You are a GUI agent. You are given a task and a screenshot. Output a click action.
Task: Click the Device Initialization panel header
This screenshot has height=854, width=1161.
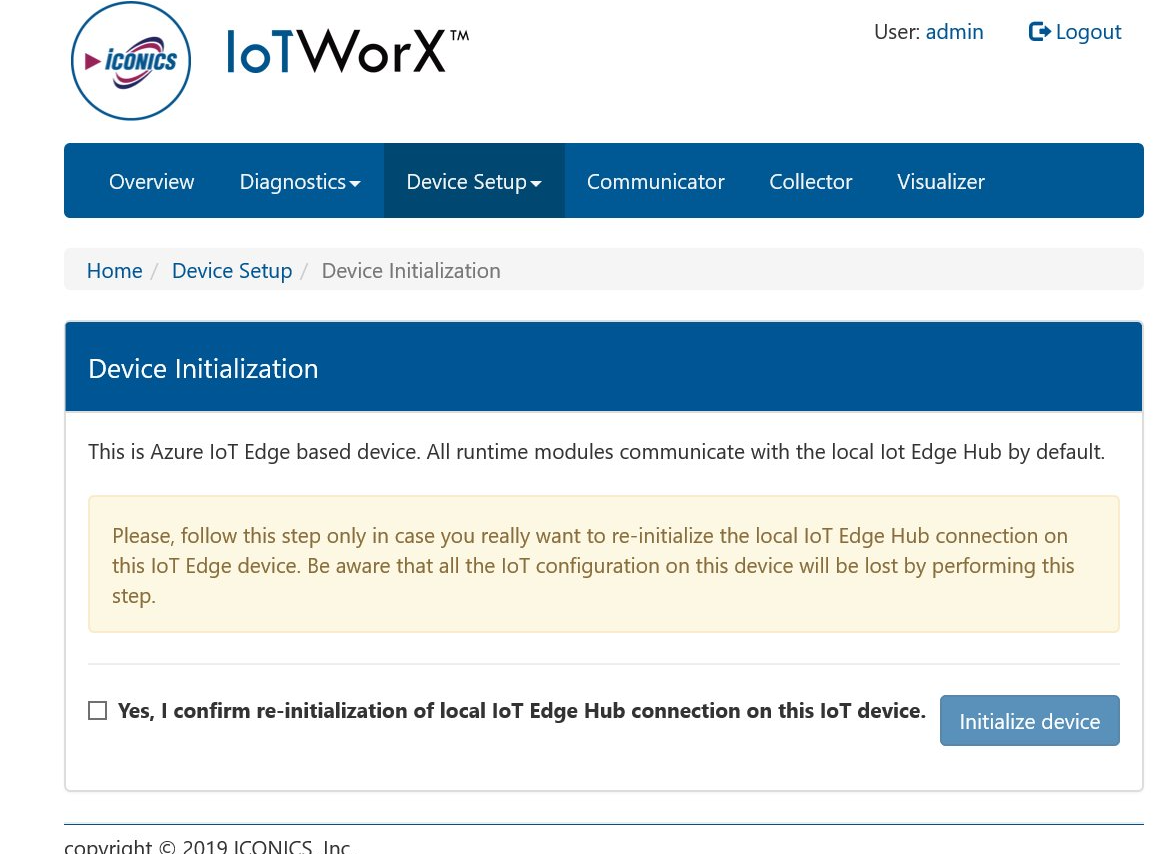(603, 368)
